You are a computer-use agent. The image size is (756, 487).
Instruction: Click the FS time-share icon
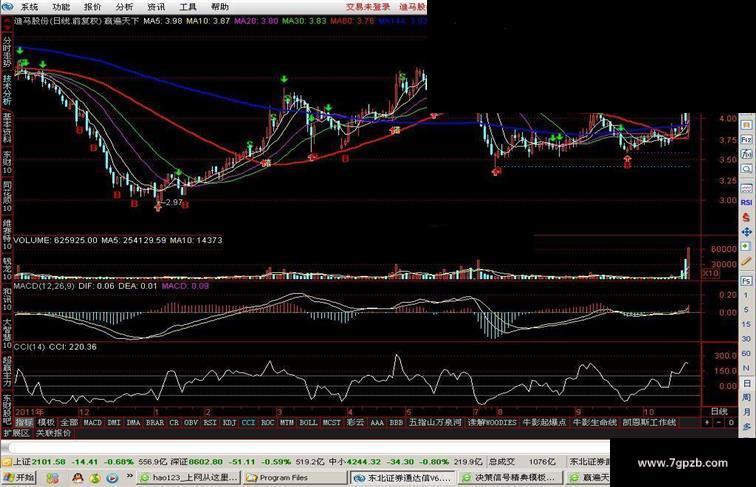(x=746, y=281)
